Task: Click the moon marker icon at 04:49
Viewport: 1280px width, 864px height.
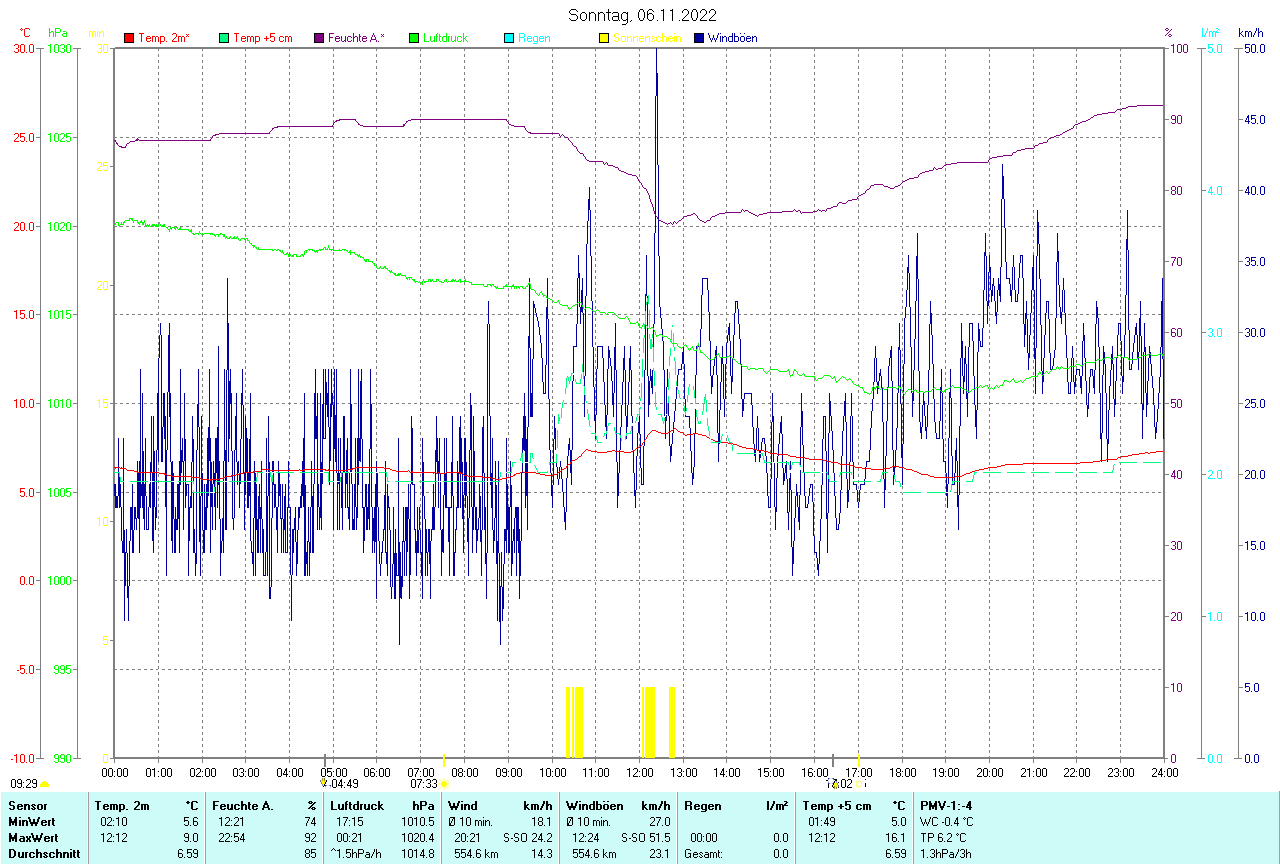Action: [323, 784]
